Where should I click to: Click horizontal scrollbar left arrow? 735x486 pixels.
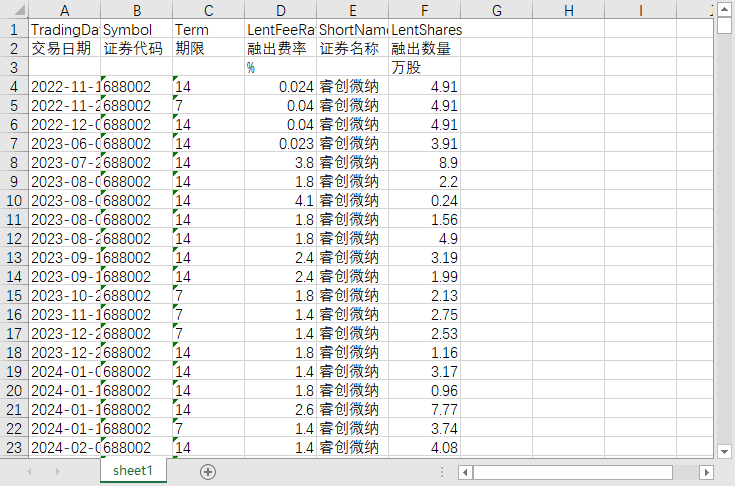465,472
